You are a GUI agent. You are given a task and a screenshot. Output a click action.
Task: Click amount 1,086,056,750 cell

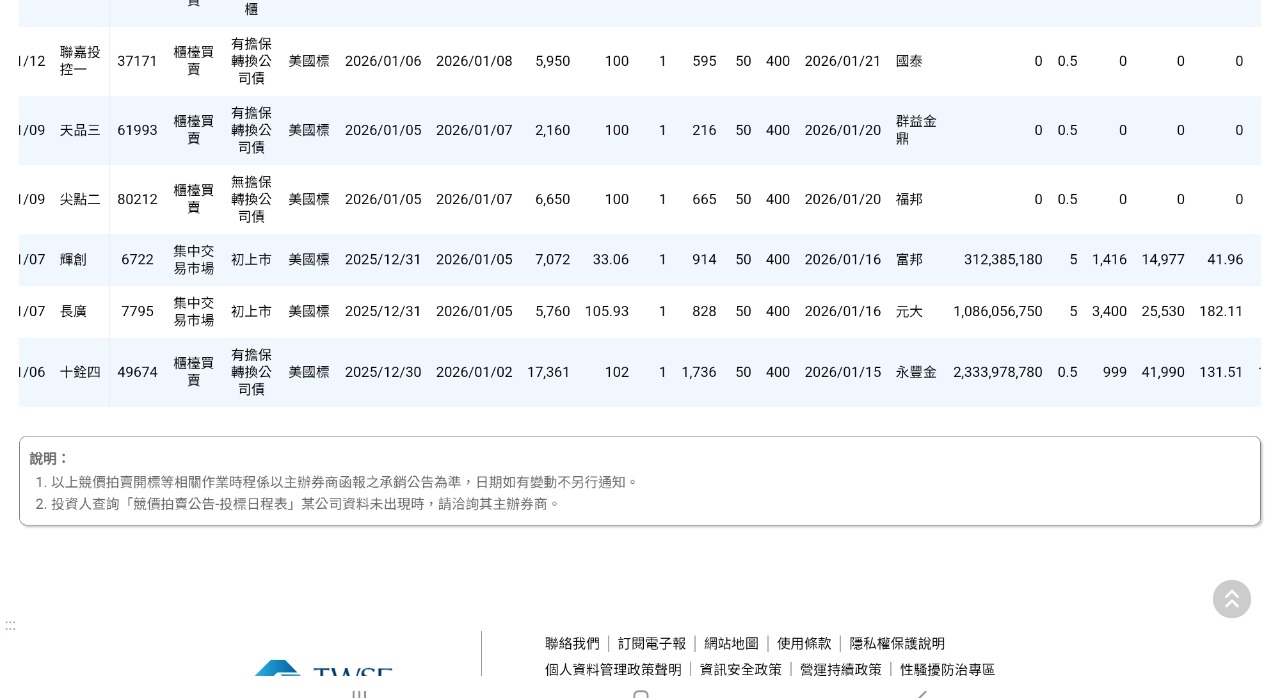[x=998, y=311]
